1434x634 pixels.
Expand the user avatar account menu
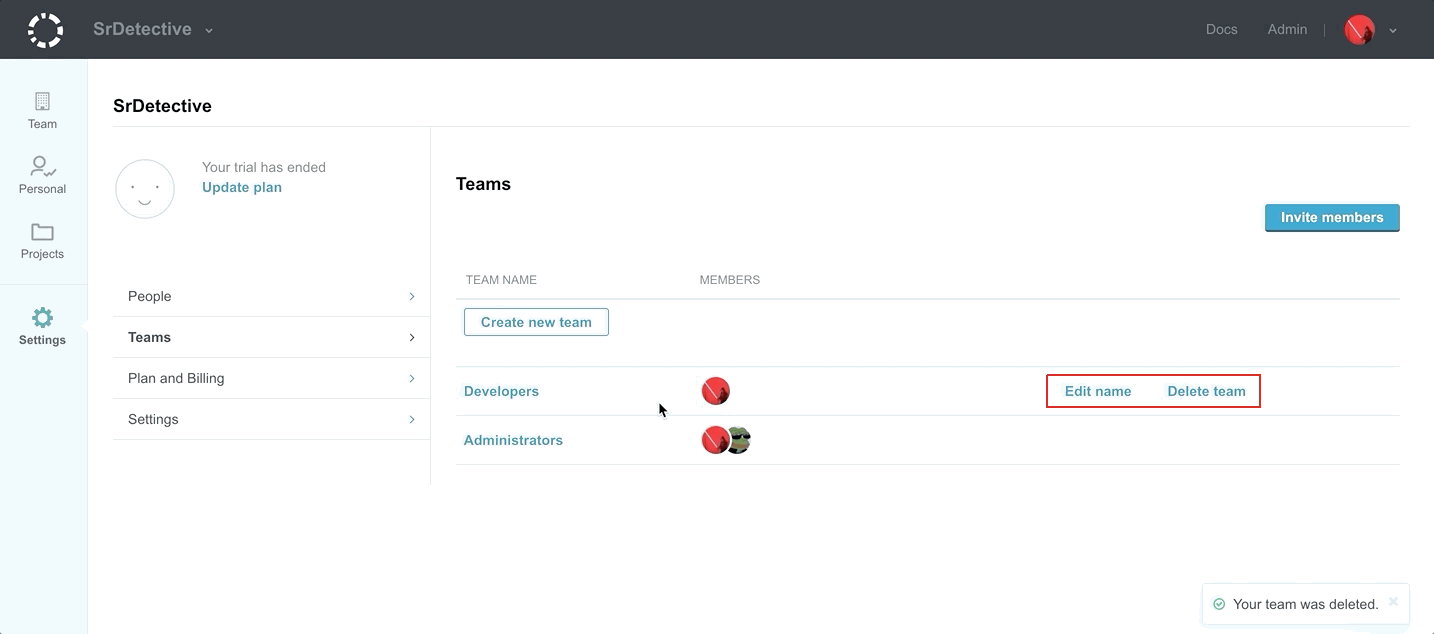(x=1370, y=30)
